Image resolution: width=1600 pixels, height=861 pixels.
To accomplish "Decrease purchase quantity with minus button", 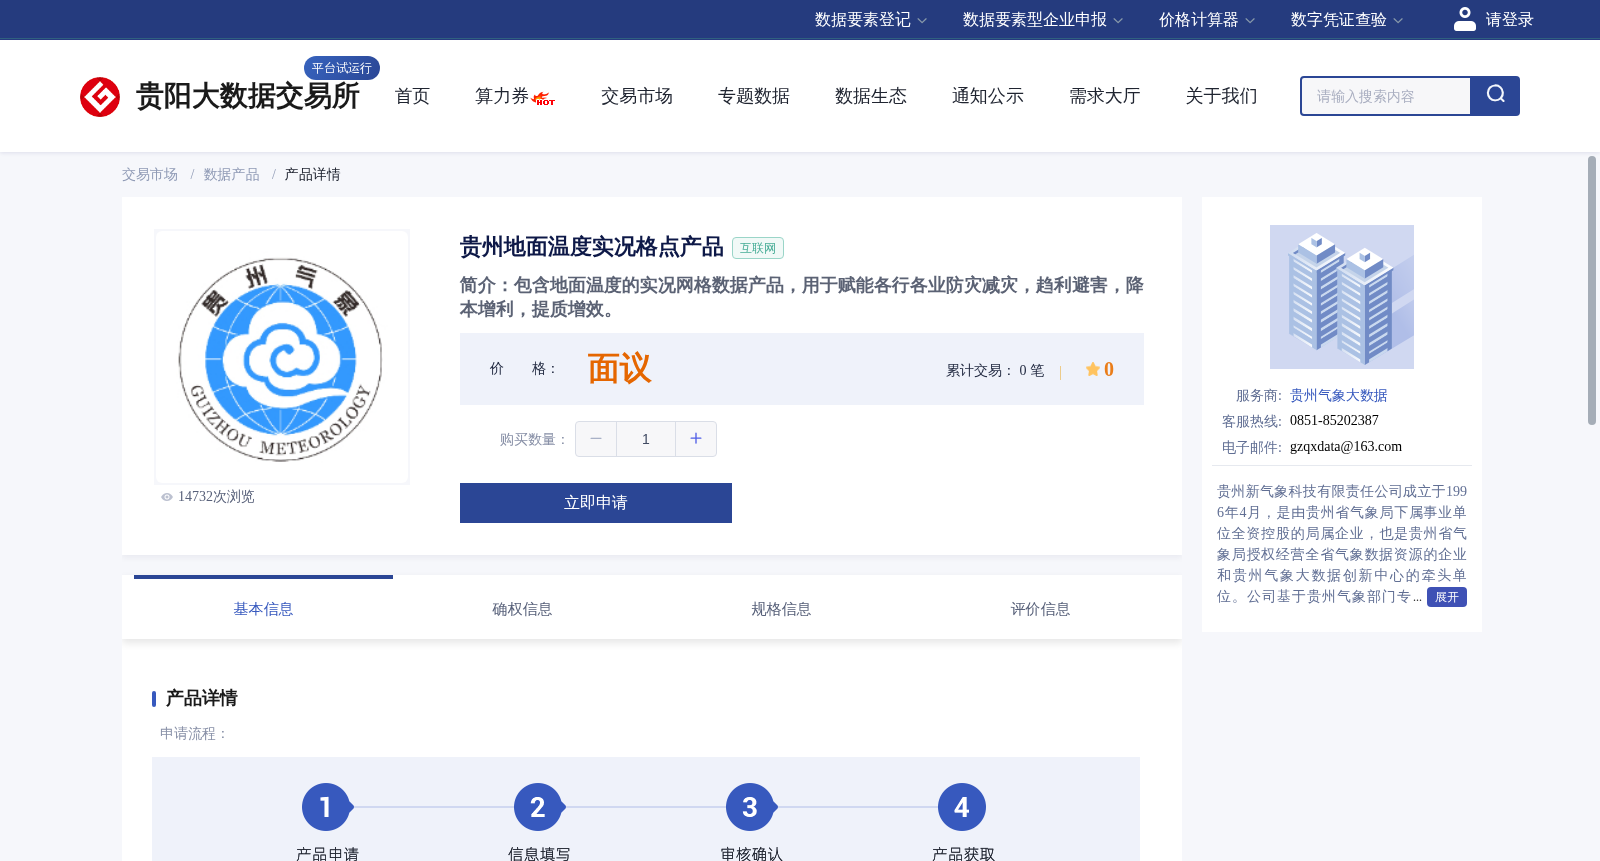I will (596, 439).
